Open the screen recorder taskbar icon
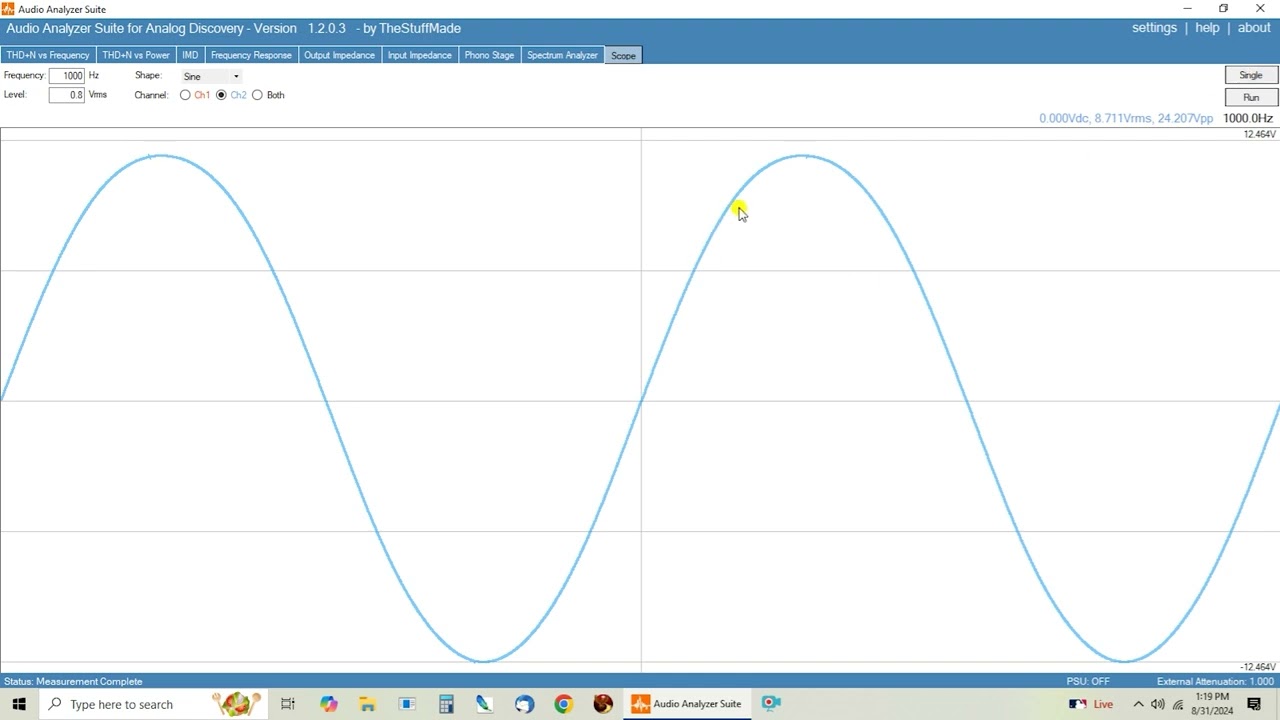 tap(771, 704)
